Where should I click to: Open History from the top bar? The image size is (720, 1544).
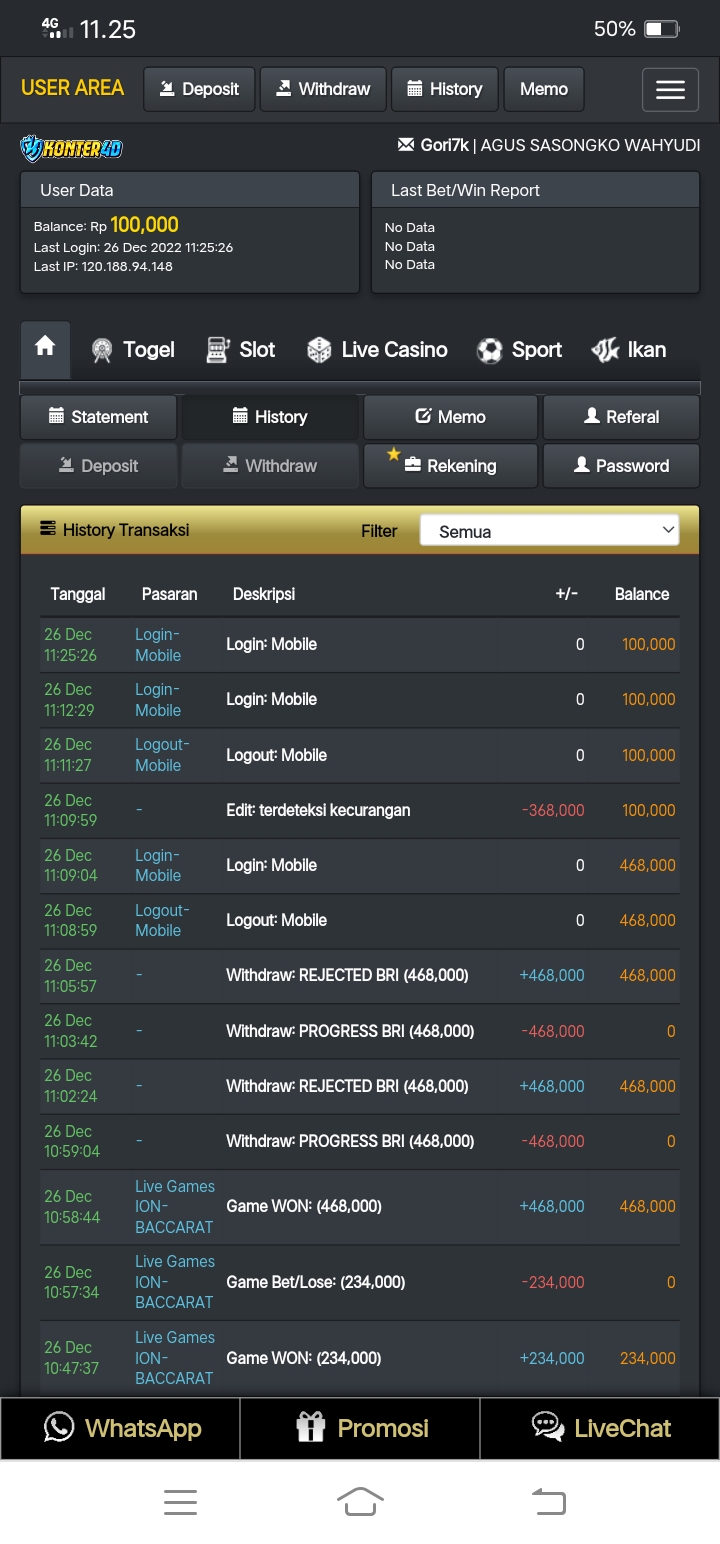[444, 90]
